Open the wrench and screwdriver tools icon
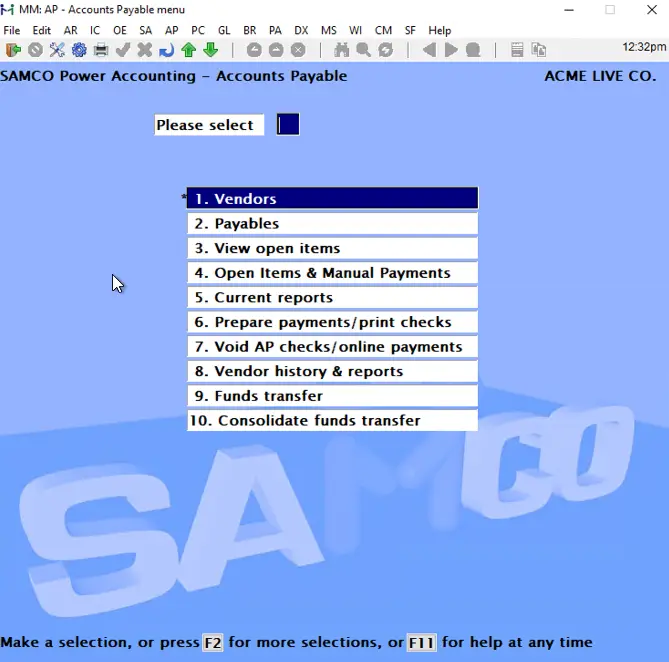Viewport: 669px width, 662px height. point(56,50)
